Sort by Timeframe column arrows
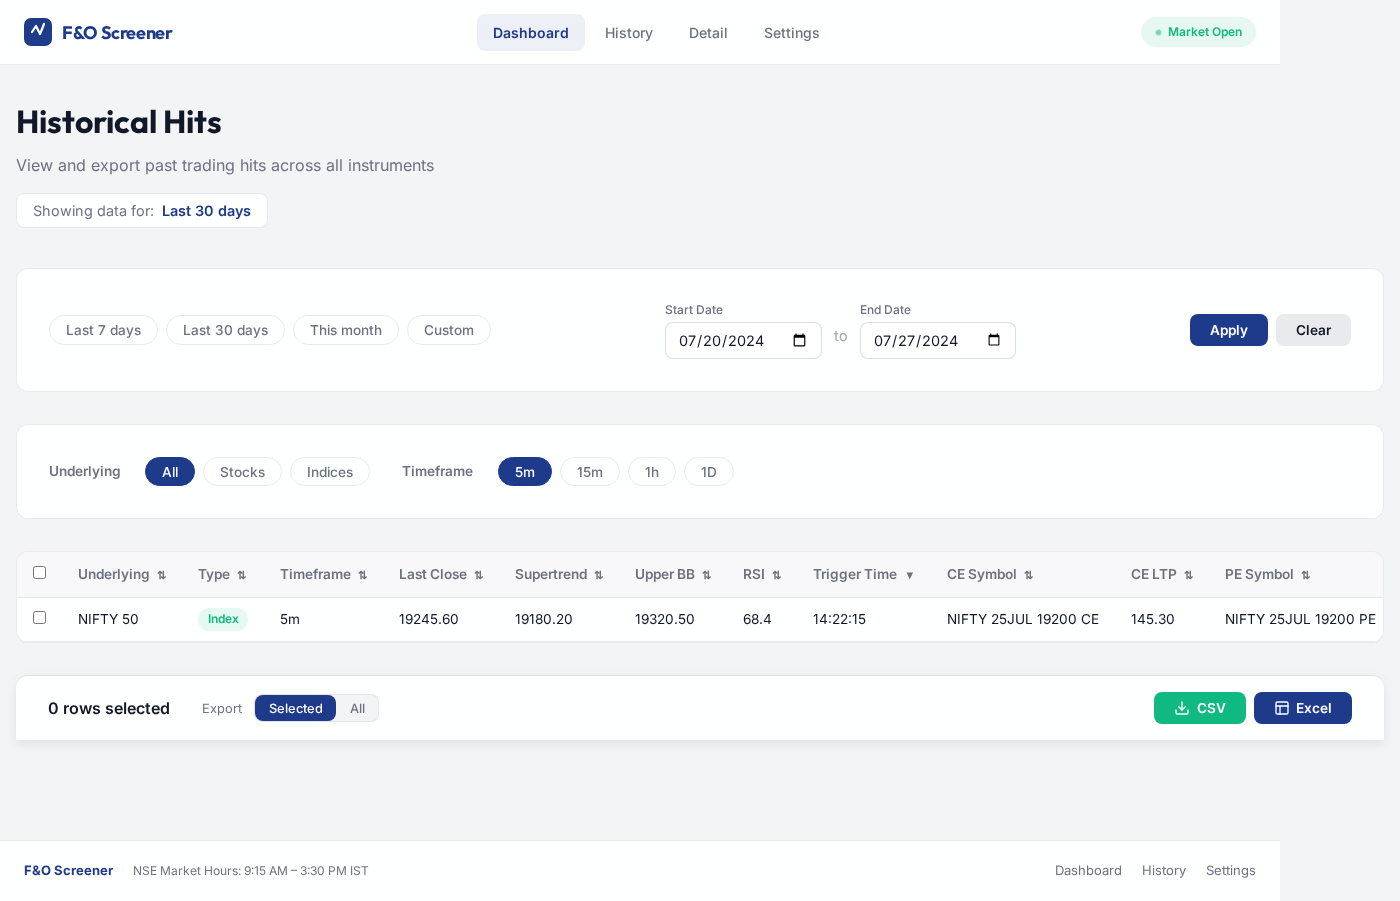1400x901 pixels. click(362, 575)
